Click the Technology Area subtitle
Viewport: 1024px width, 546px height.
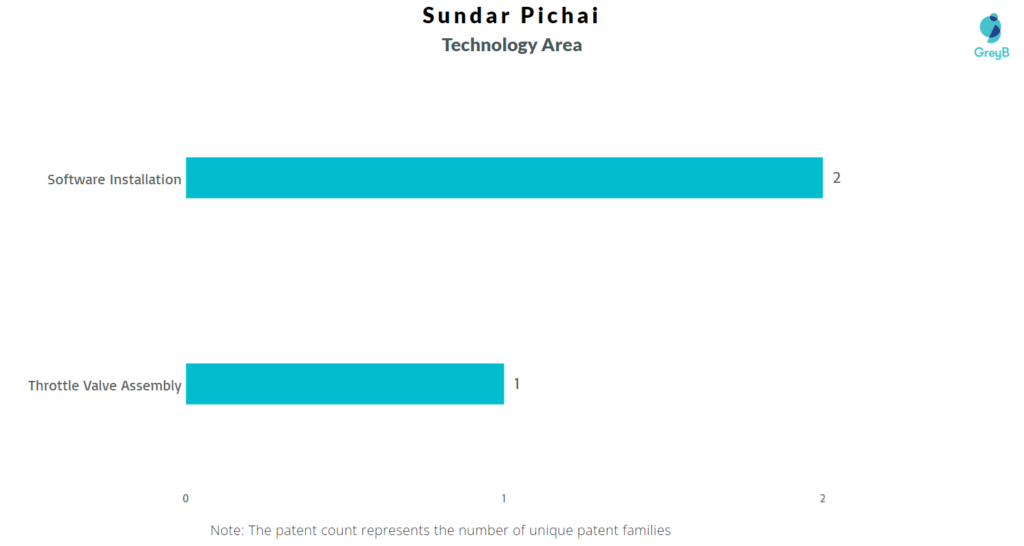click(x=511, y=45)
